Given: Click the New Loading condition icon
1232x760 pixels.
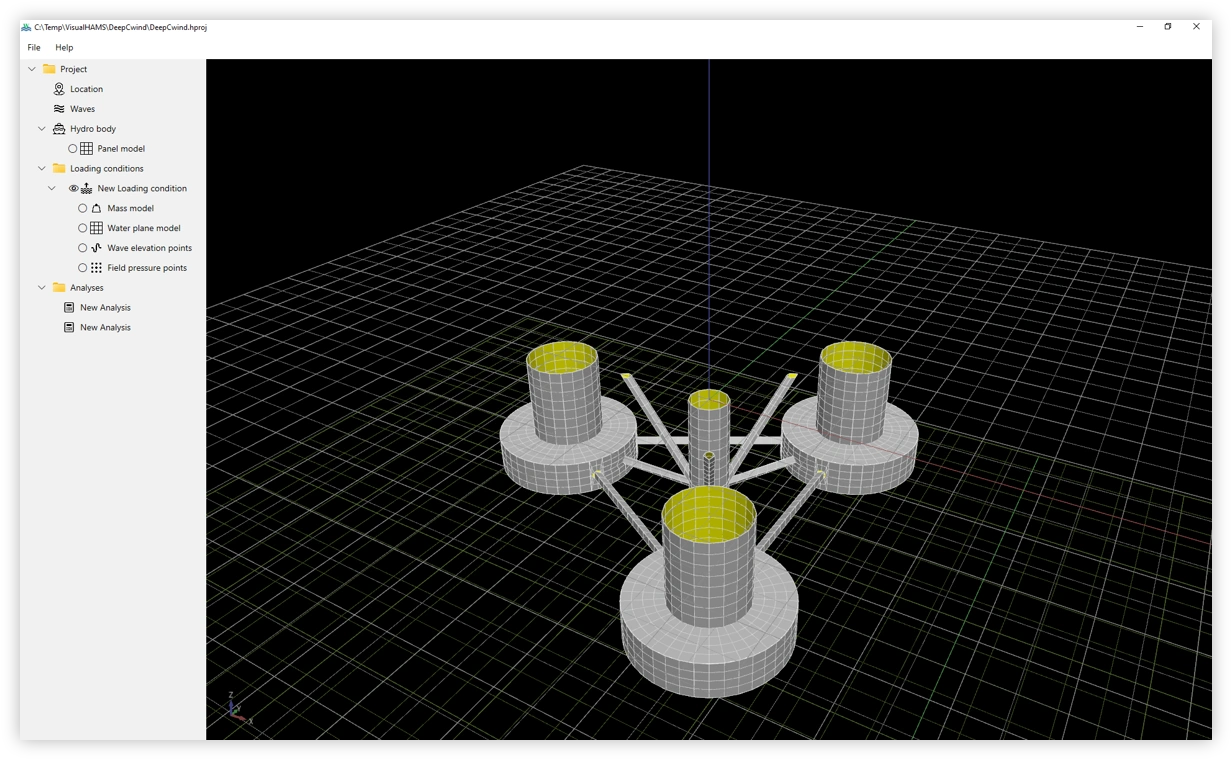Looking at the screenshot, I should tap(87, 188).
